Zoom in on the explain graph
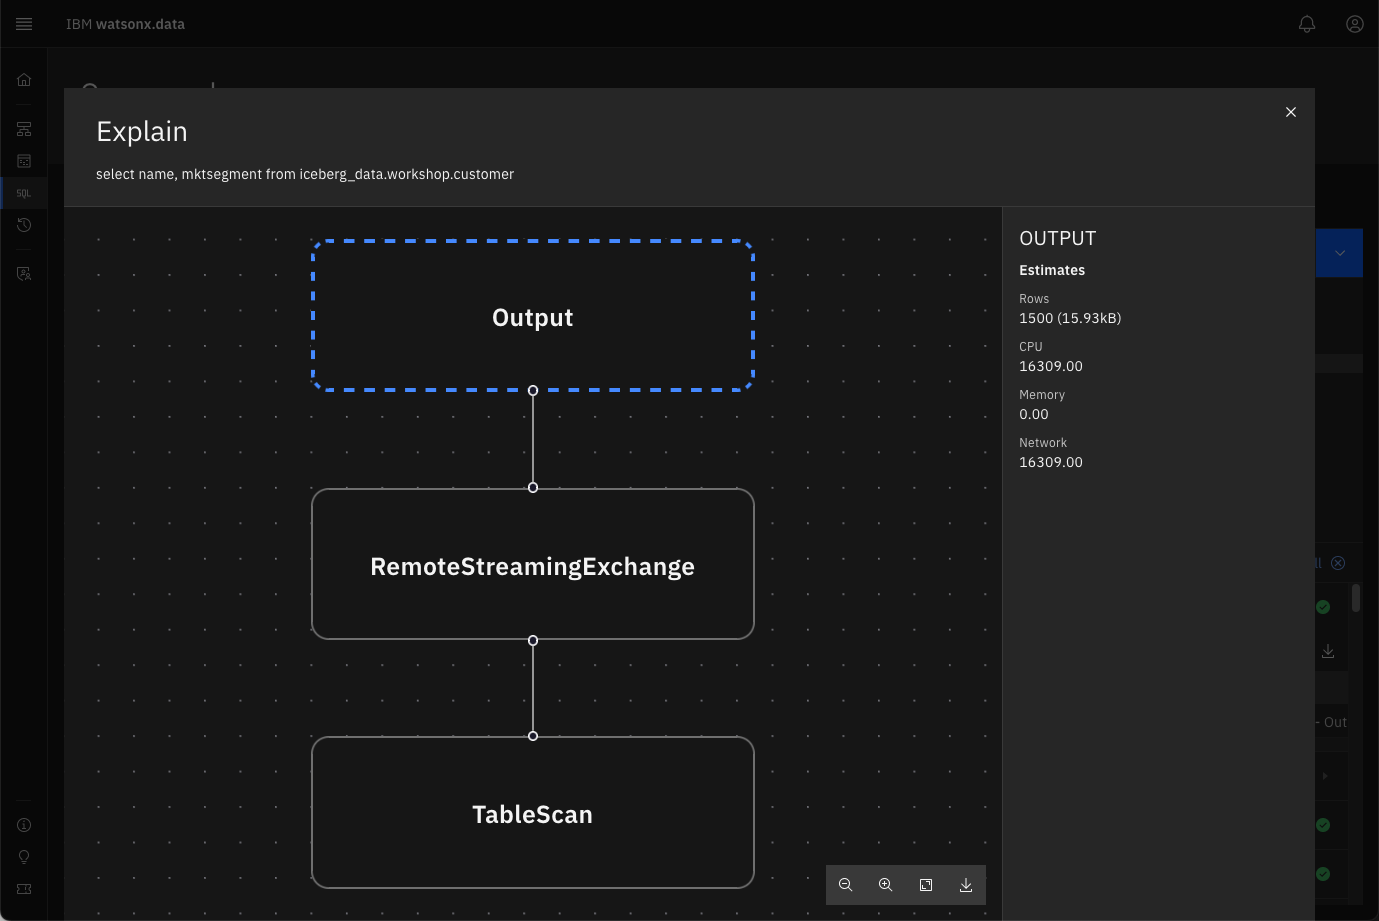The width and height of the screenshot is (1379, 921). pos(886,885)
